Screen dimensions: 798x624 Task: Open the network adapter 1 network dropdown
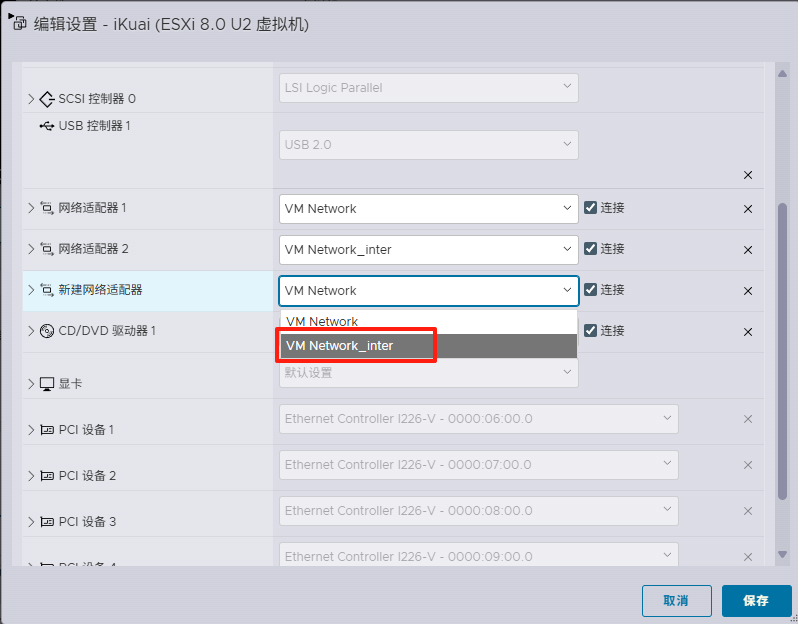tap(428, 208)
